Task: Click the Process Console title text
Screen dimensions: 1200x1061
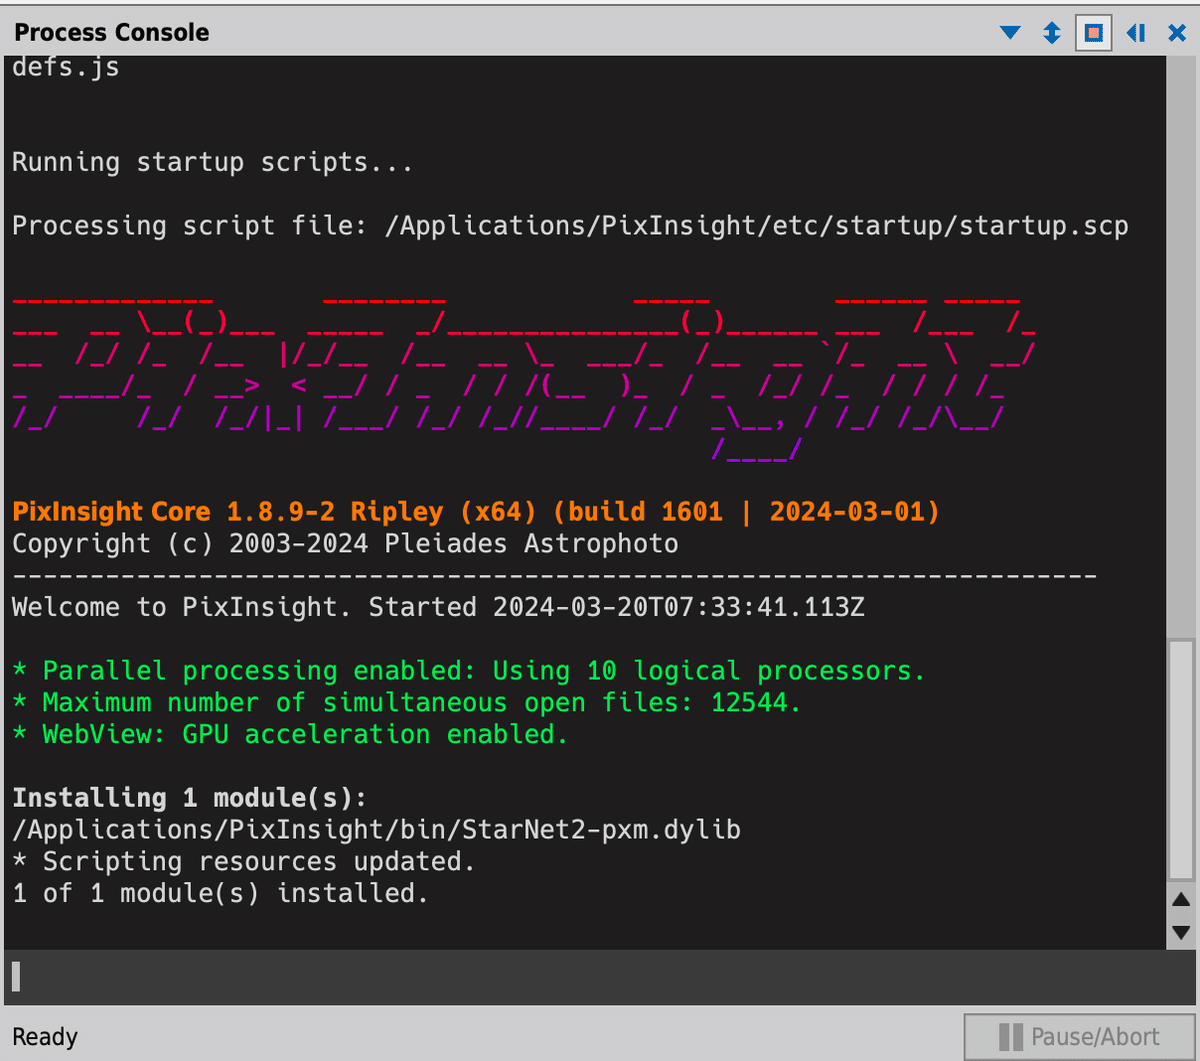Action: [x=112, y=32]
